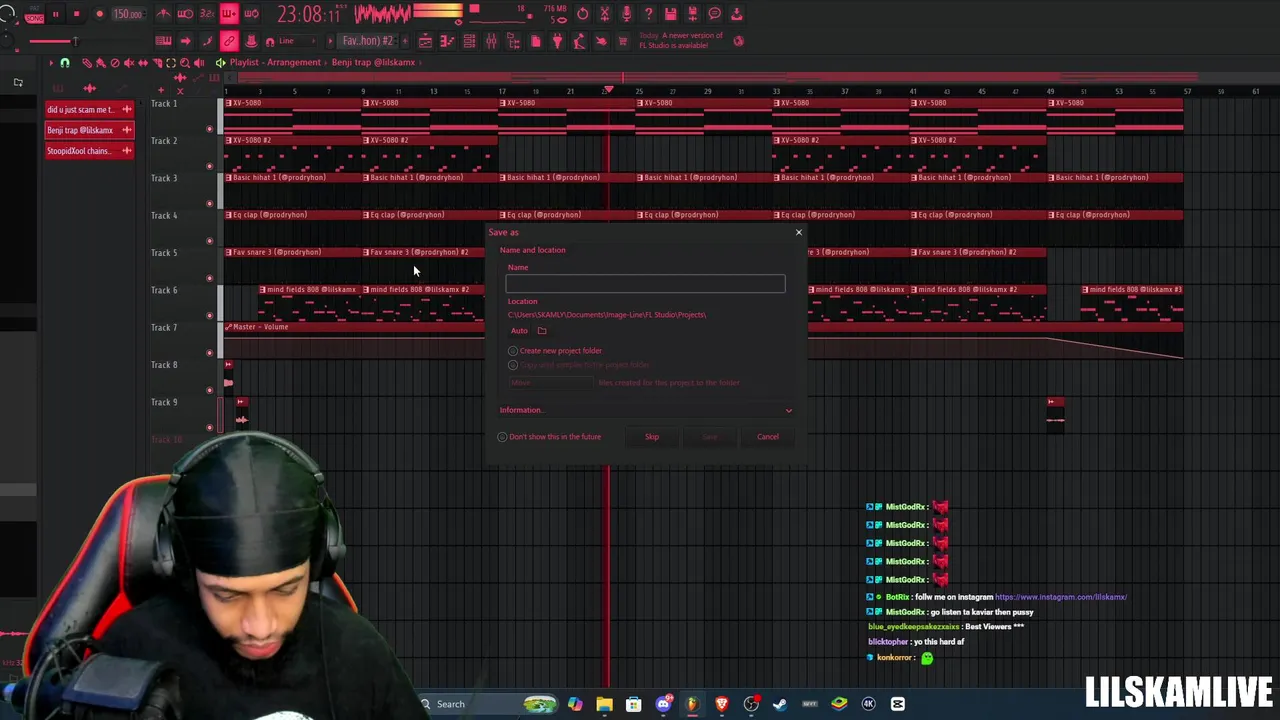This screenshot has width=1280, height=720.
Task: Select Benji trap @lilskamx in picker
Action: tap(89, 130)
